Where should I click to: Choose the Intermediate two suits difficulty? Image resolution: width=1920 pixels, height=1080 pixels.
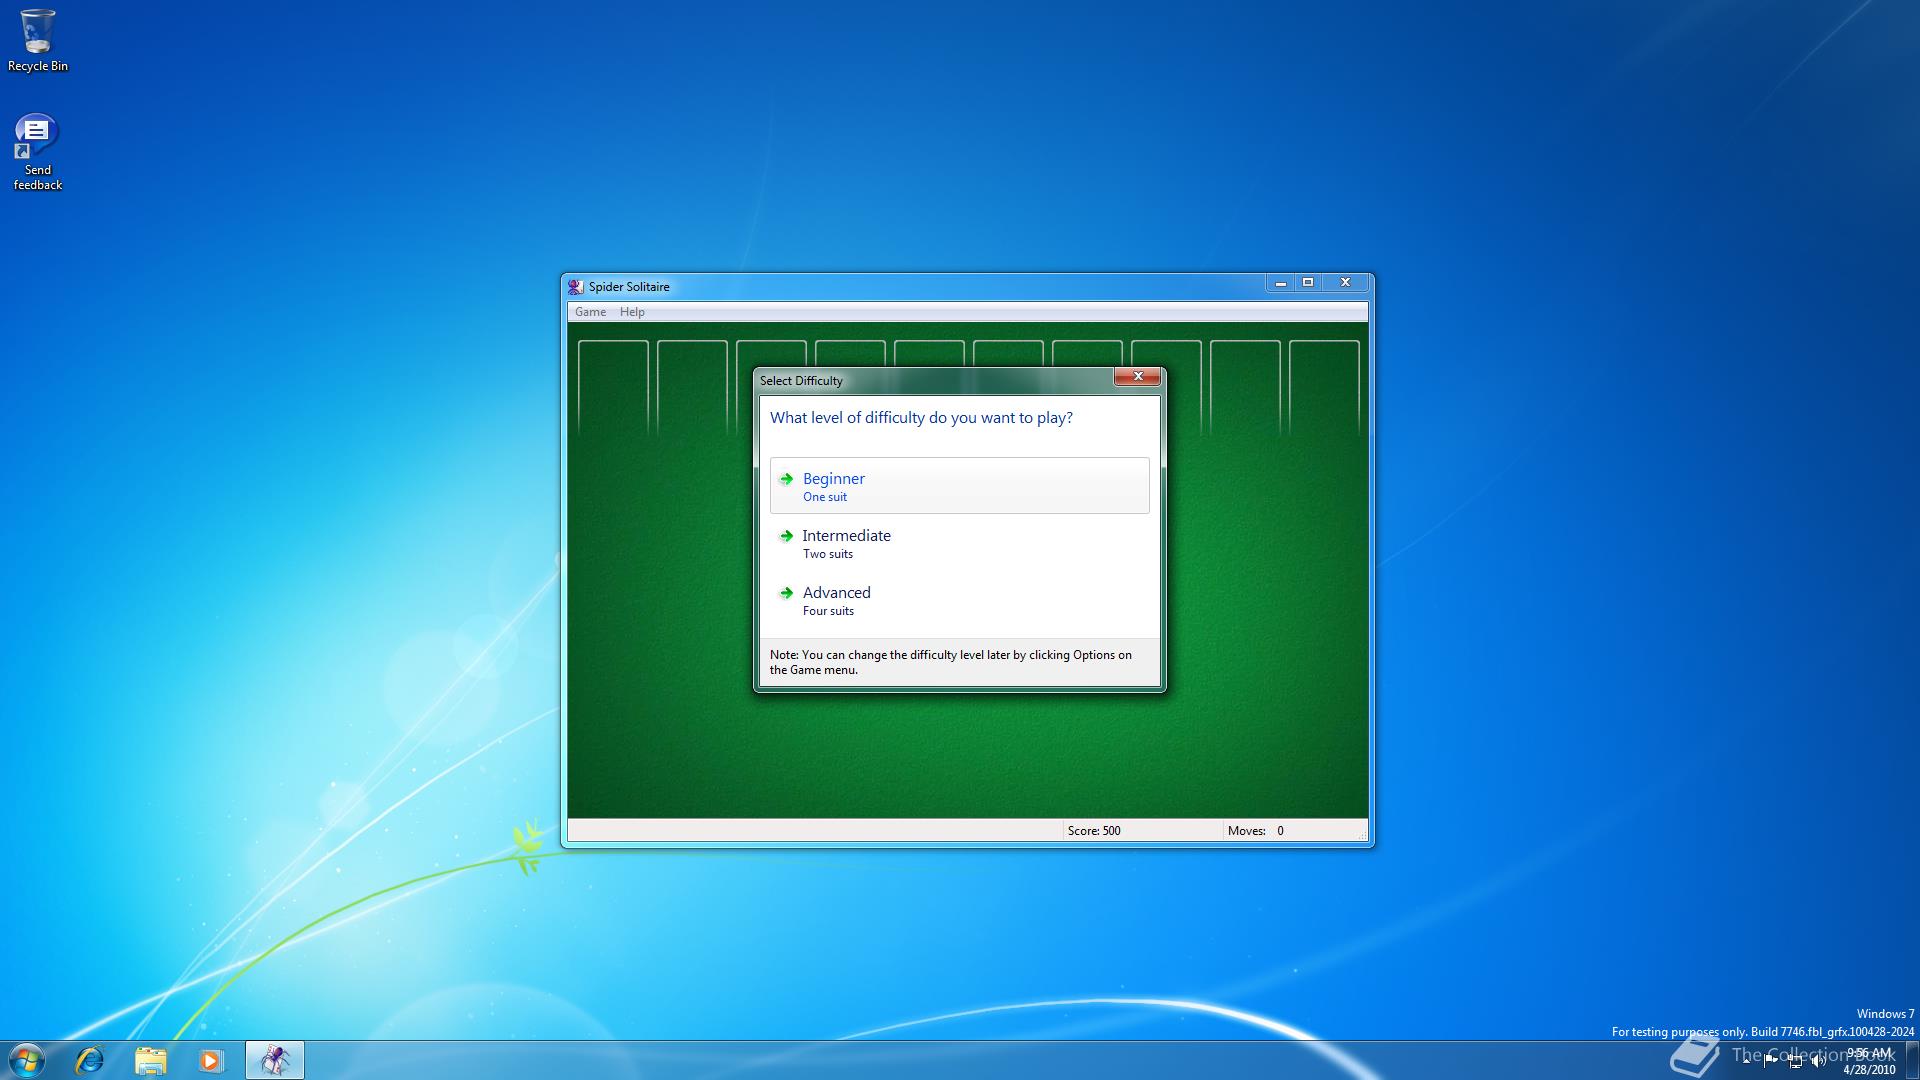click(x=959, y=543)
